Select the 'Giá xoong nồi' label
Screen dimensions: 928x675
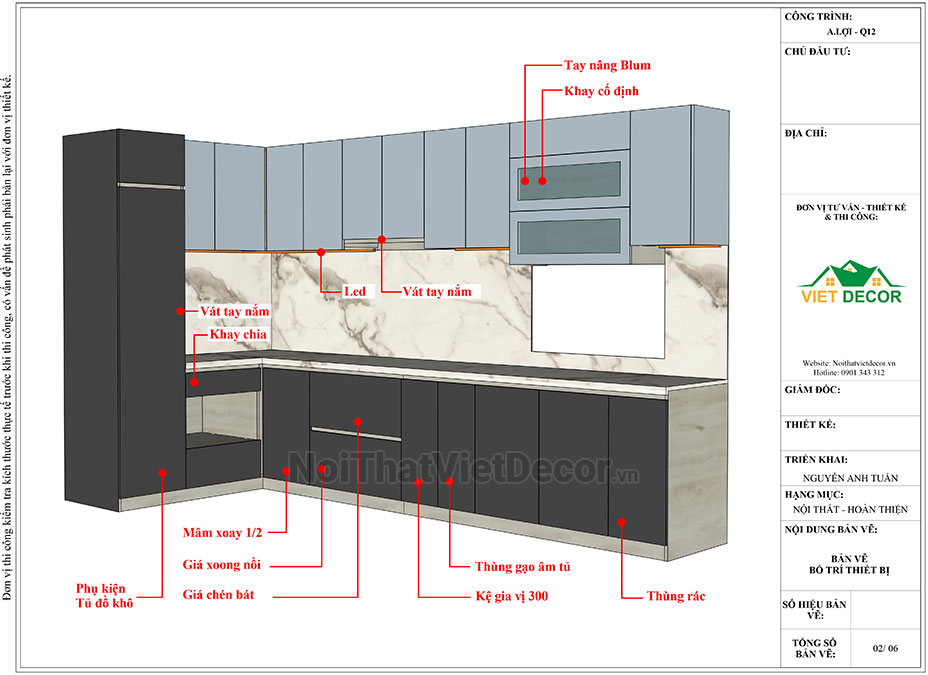pyautogui.click(x=221, y=564)
